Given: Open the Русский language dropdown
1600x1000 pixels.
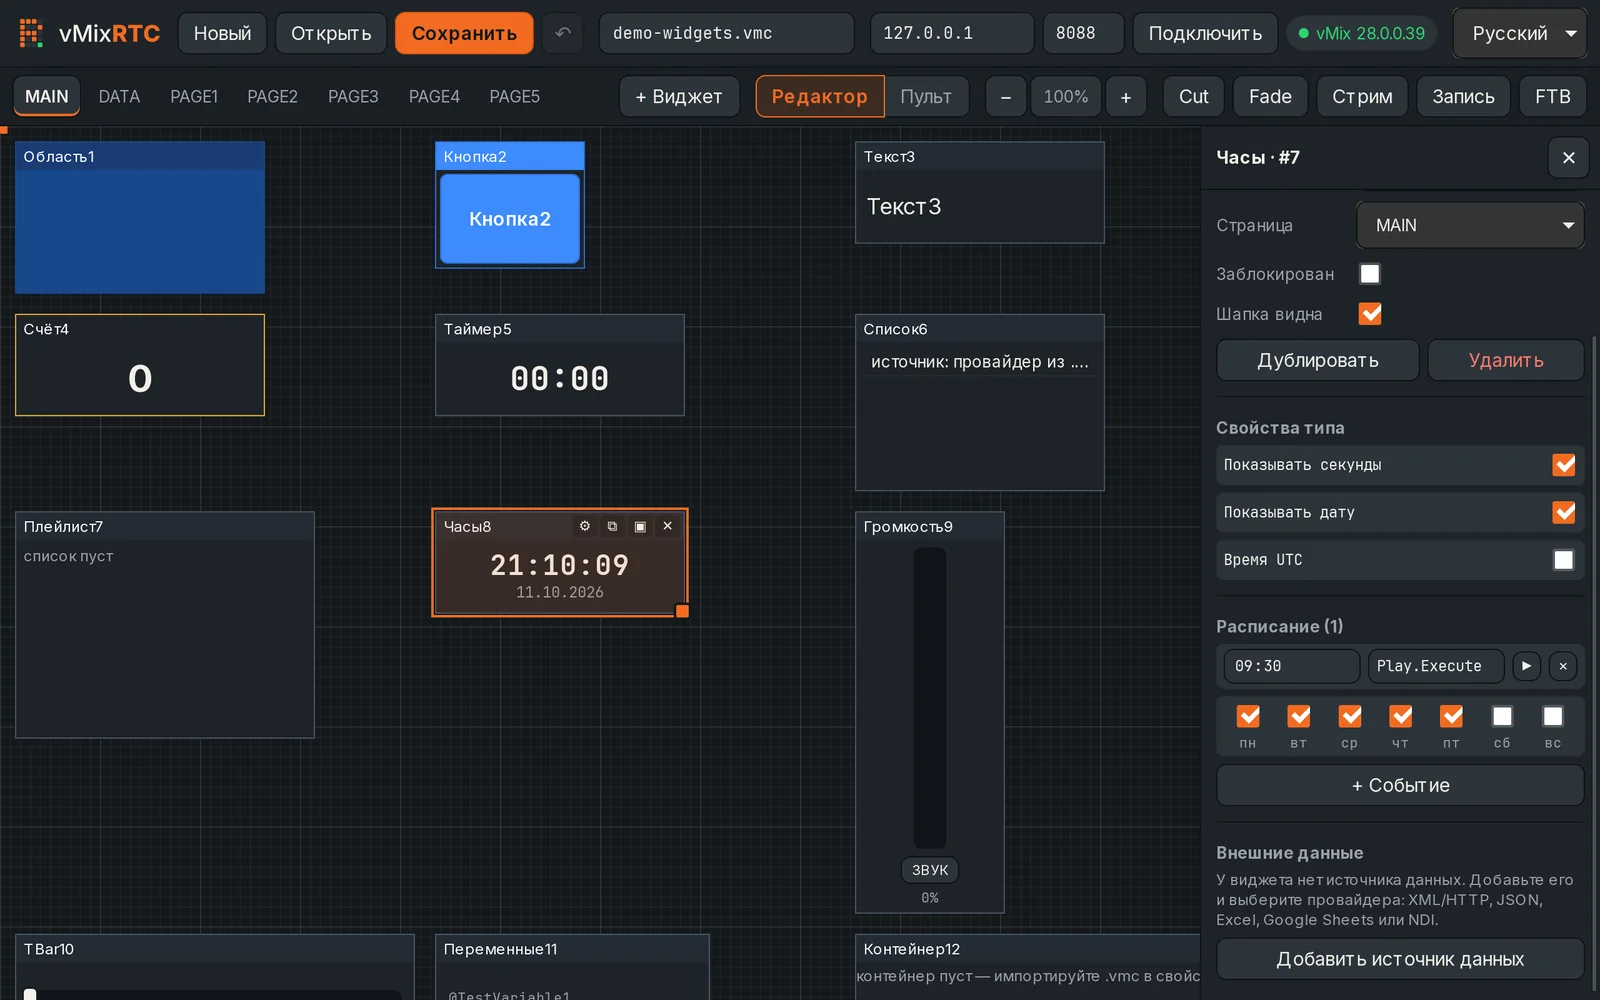Looking at the screenshot, I should pyautogui.click(x=1519, y=33).
